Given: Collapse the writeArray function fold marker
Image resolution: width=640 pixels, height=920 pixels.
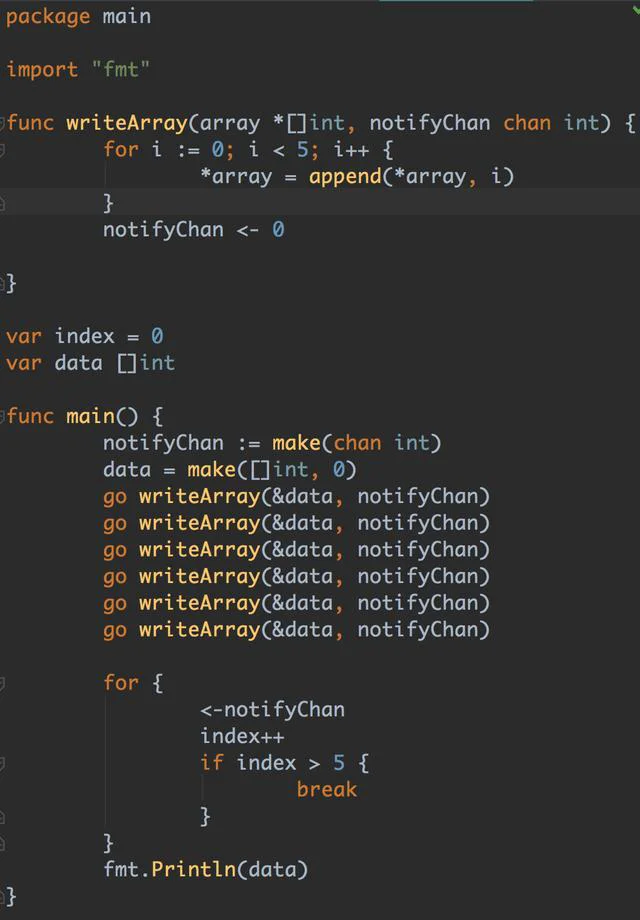Looking at the screenshot, I should tap(2, 123).
